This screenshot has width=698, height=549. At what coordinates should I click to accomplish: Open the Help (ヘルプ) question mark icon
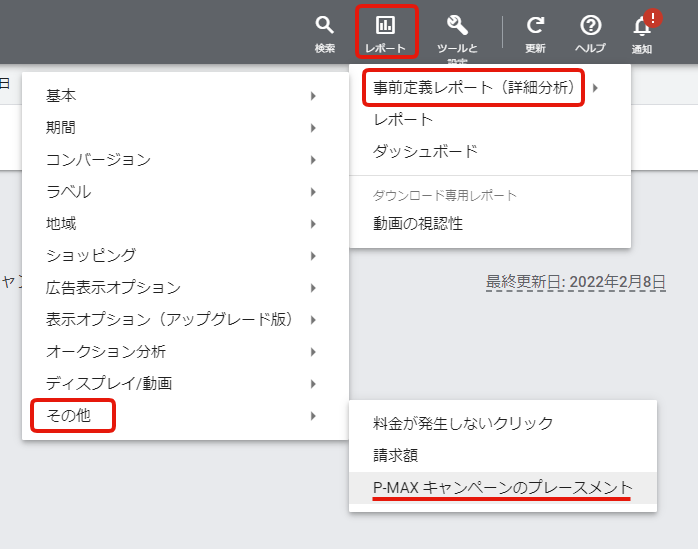coord(590,26)
